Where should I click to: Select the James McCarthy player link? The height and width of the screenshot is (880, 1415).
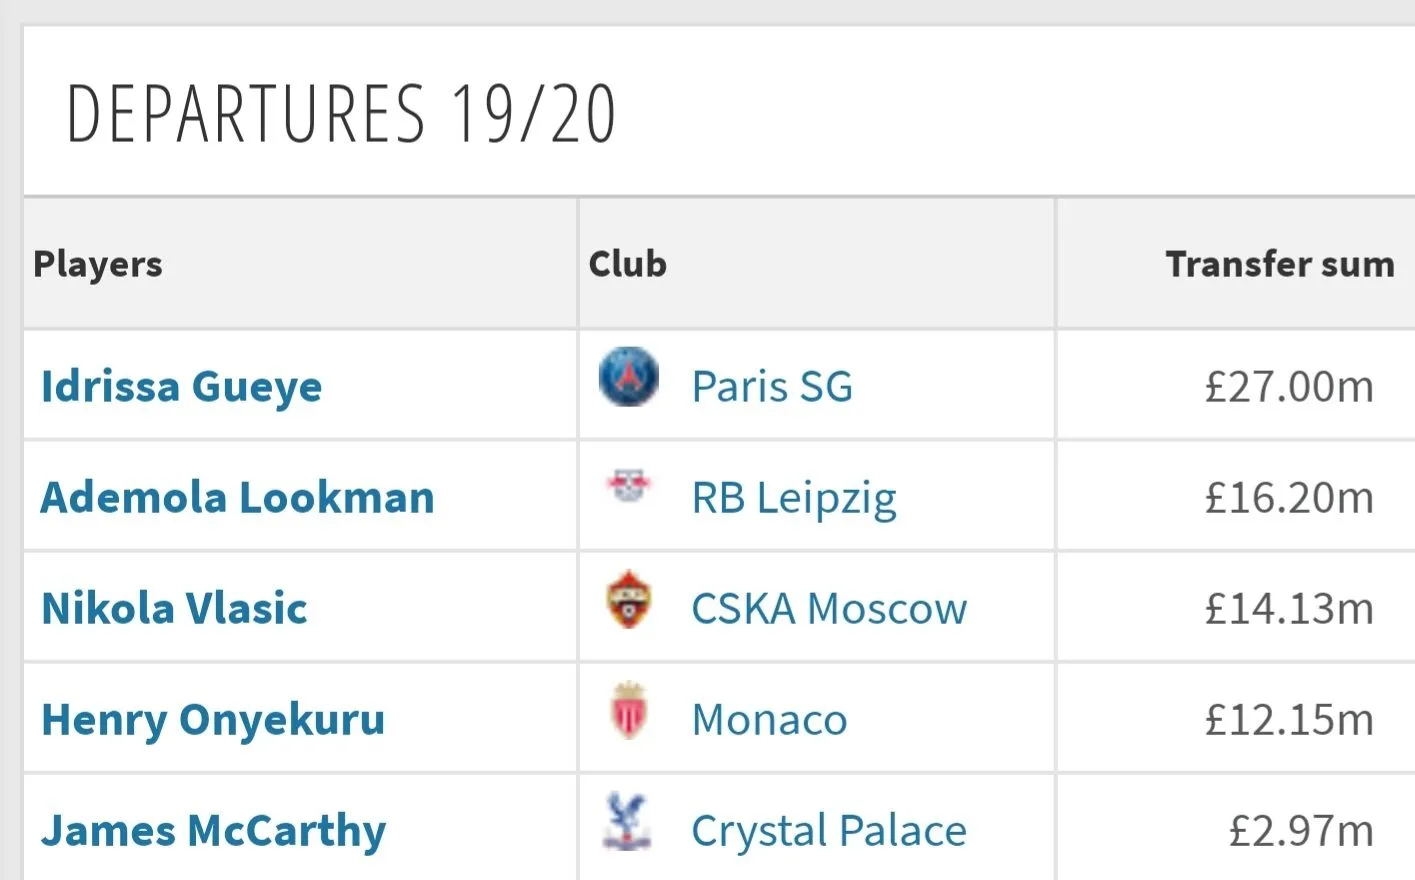coord(213,831)
